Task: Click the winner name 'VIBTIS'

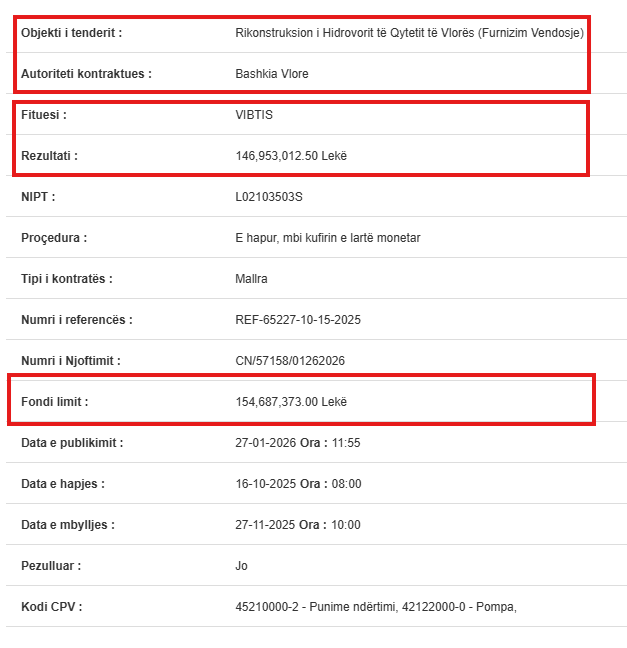Action: tap(254, 115)
